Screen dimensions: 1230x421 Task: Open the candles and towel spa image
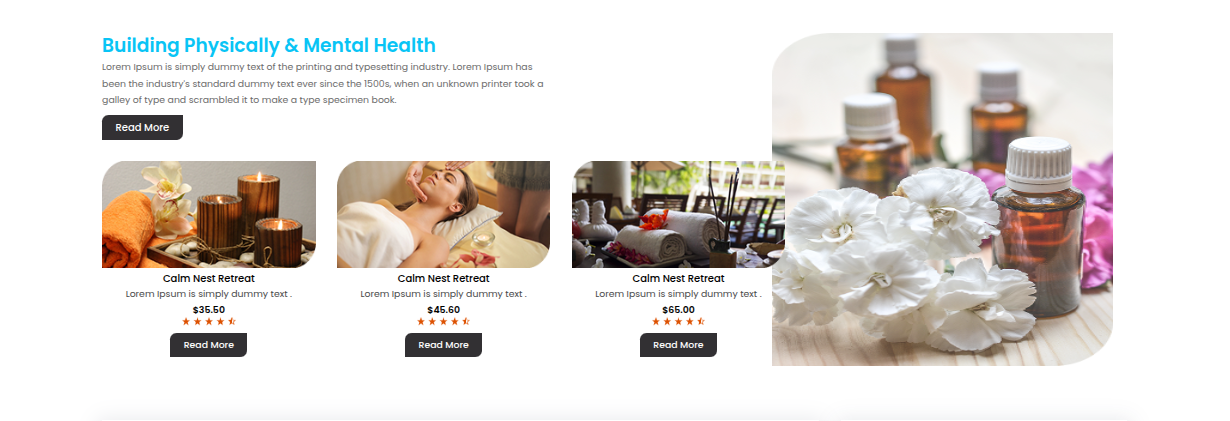[209, 215]
